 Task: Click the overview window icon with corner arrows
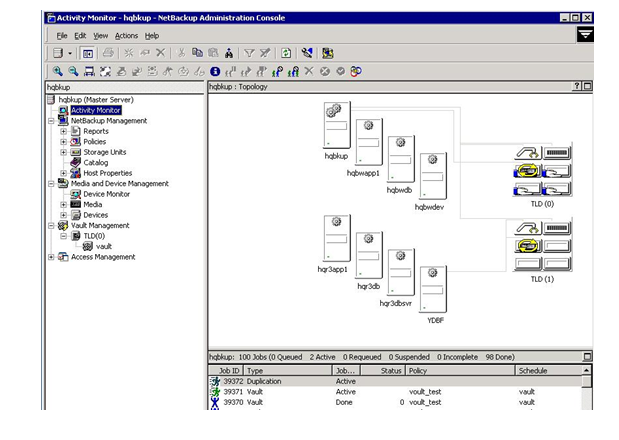coord(105,71)
